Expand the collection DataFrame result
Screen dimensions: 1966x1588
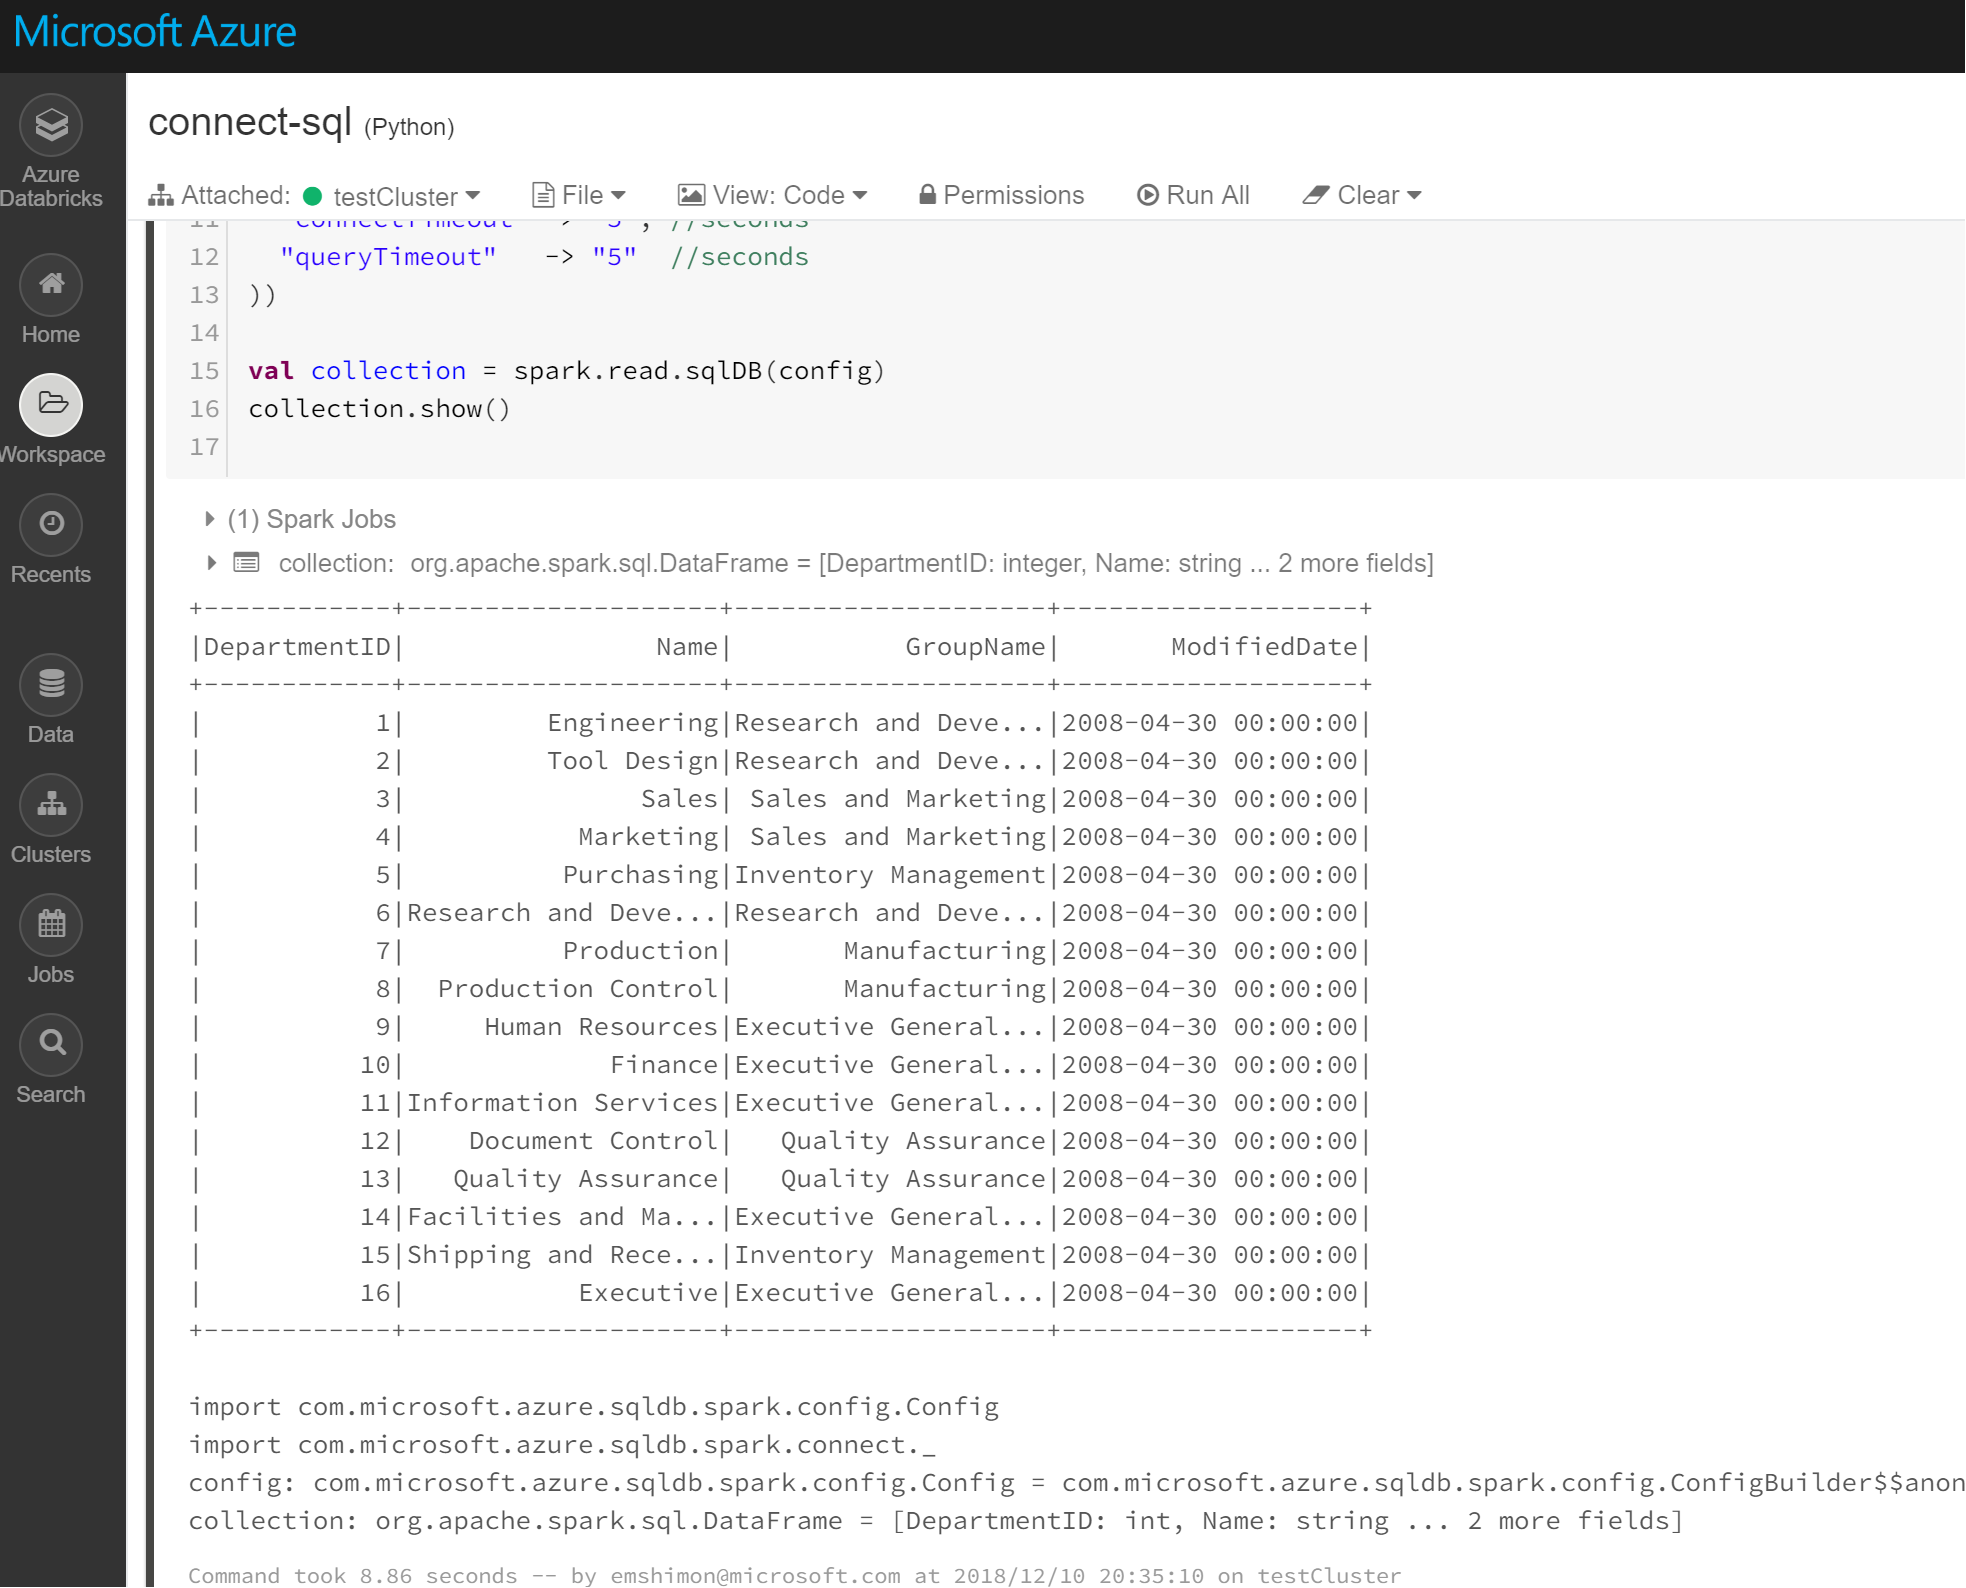point(211,563)
